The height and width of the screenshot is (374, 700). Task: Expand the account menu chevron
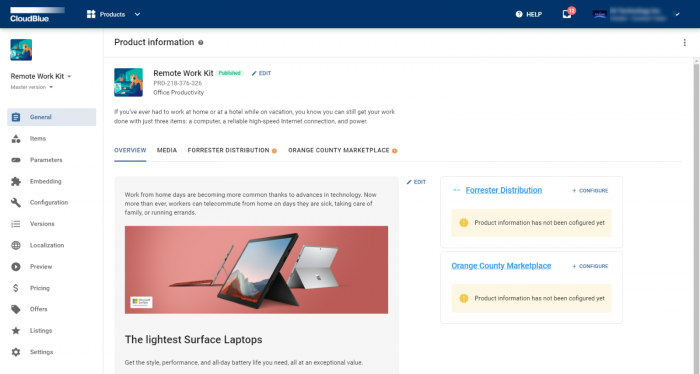point(678,14)
